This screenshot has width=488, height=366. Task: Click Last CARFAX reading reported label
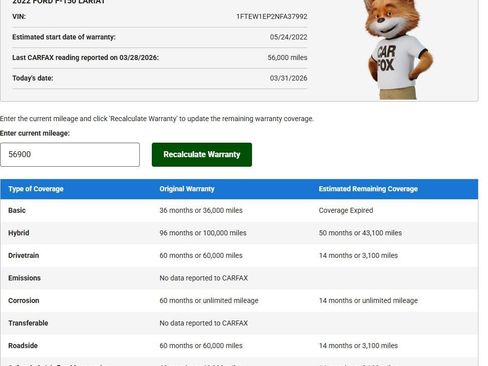coord(85,58)
